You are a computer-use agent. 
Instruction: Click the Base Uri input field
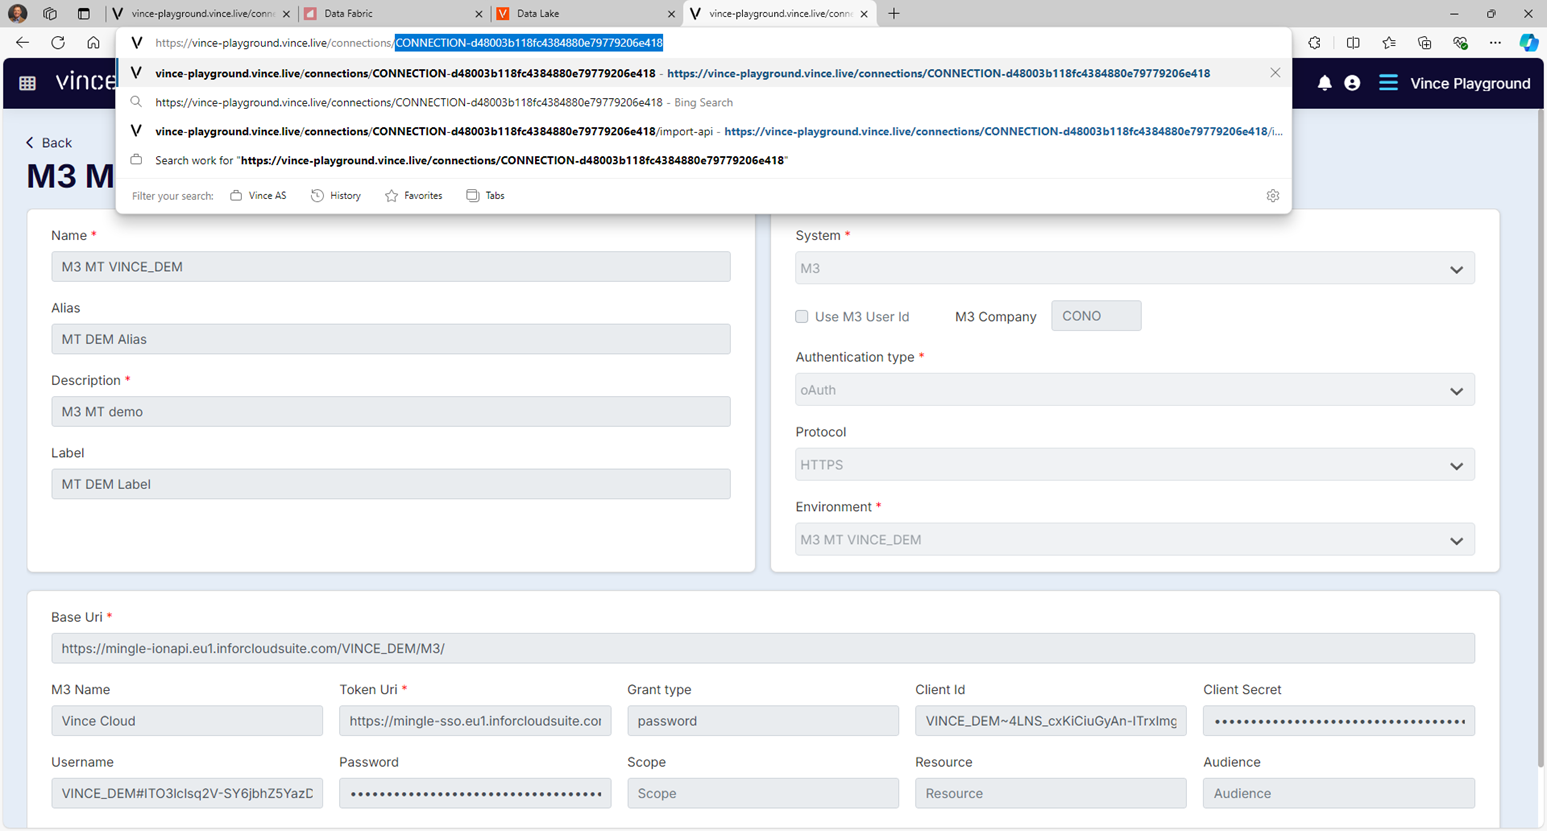pyautogui.click(x=763, y=648)
